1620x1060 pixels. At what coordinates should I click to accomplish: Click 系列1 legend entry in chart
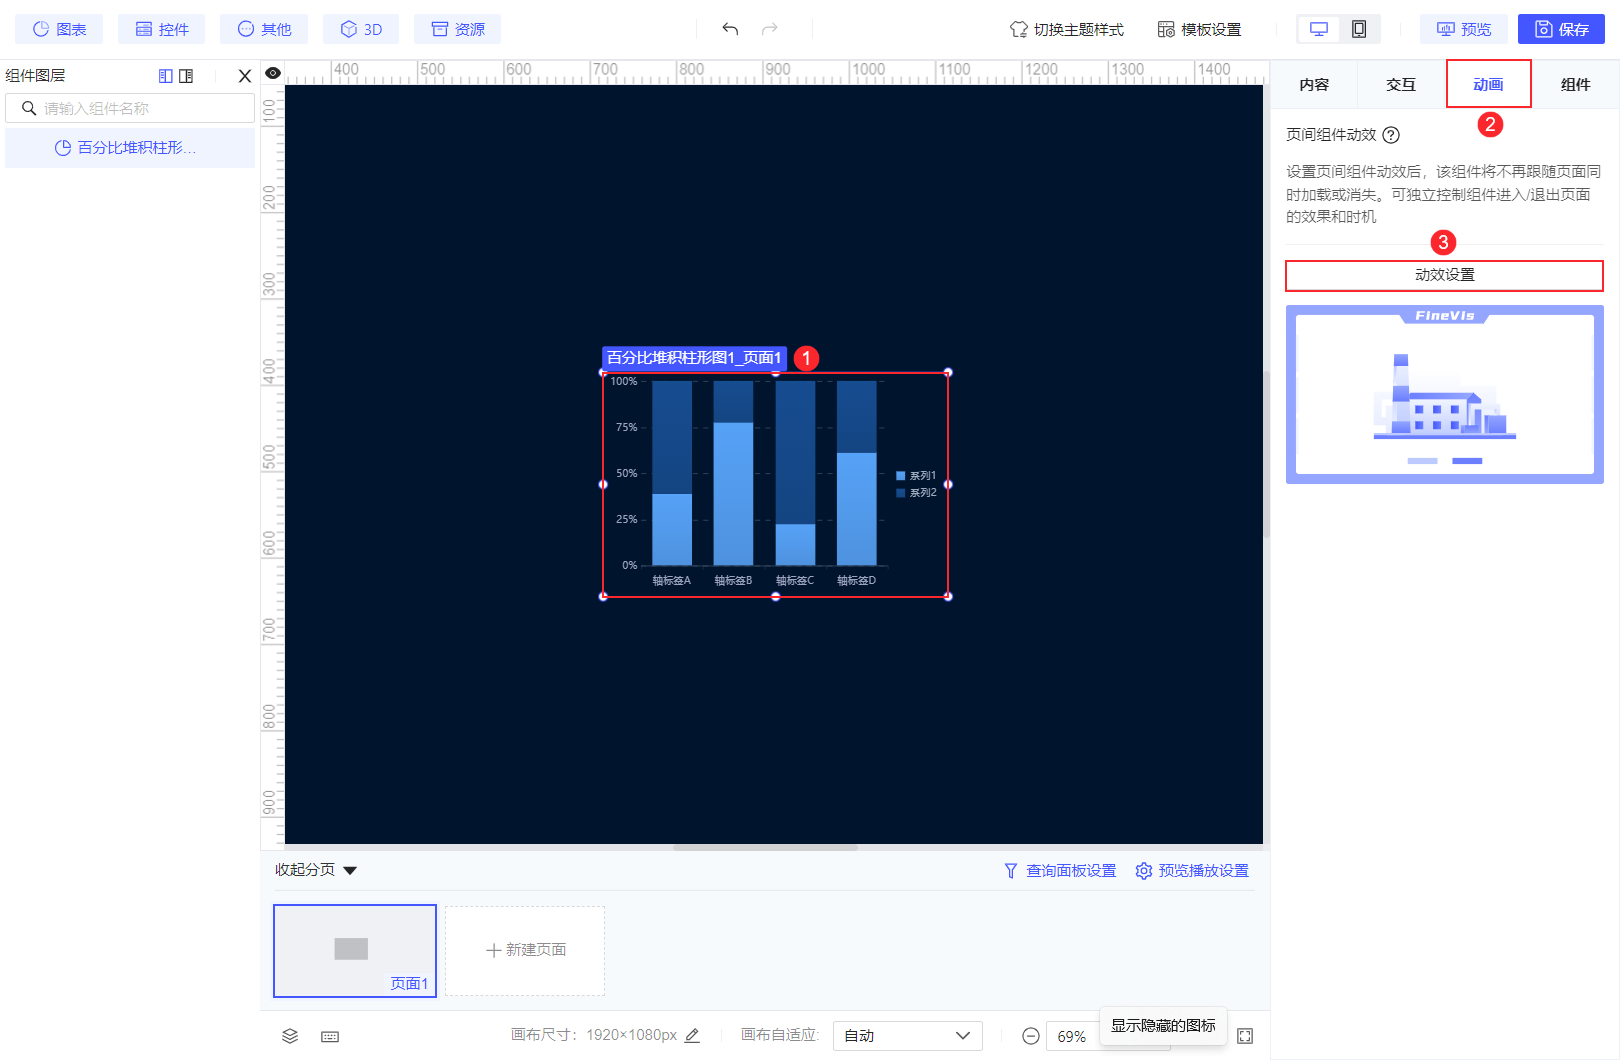(916, 476)
